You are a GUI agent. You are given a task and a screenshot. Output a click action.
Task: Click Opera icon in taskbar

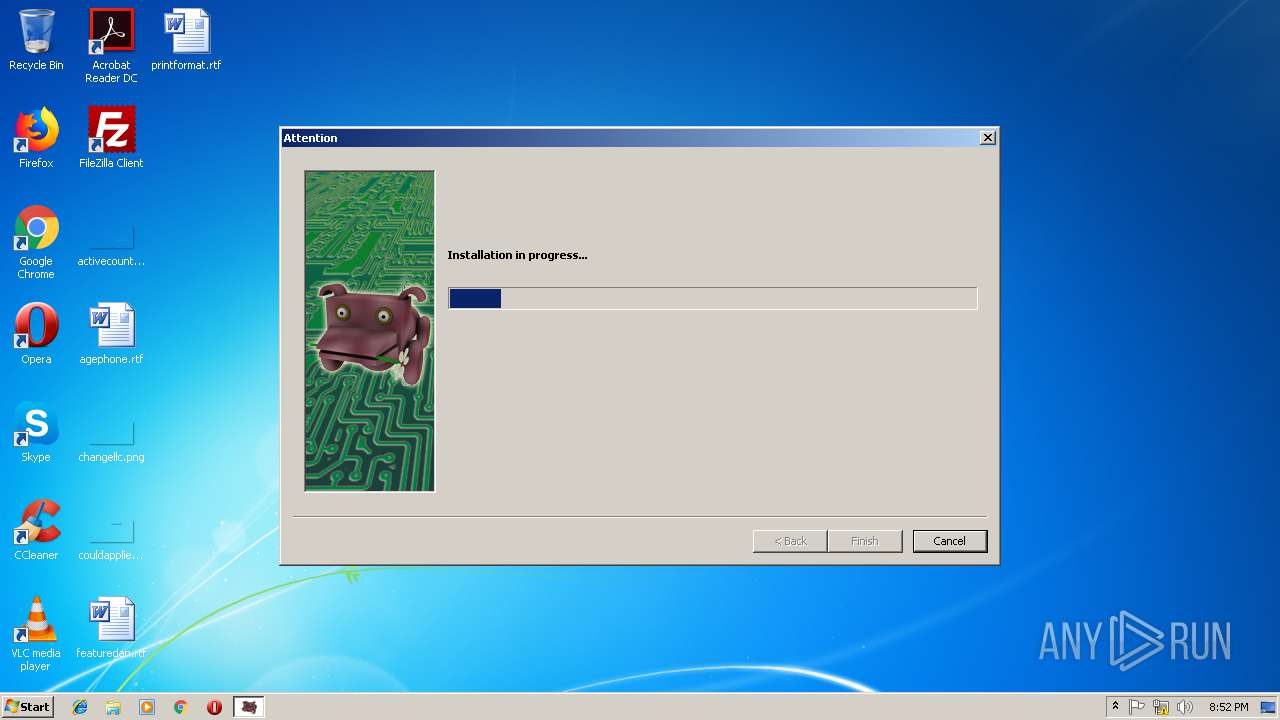[x=214, y=707]
